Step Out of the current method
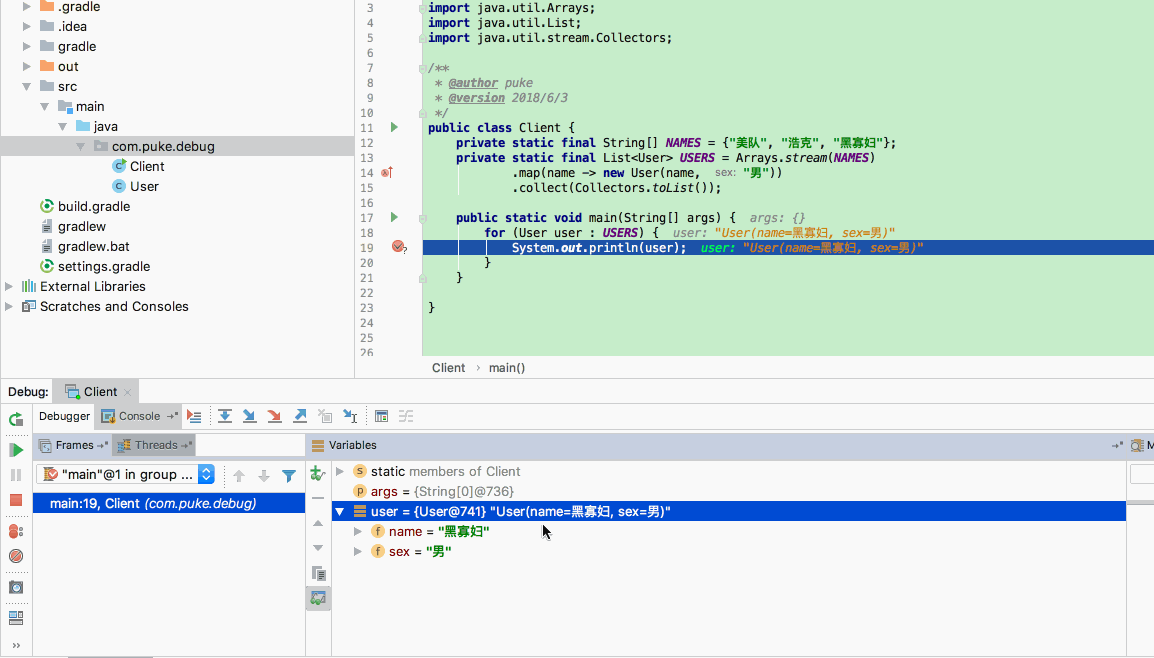Image resolution: width=1154 pixels, height=658 pixels. pos(300,415)
